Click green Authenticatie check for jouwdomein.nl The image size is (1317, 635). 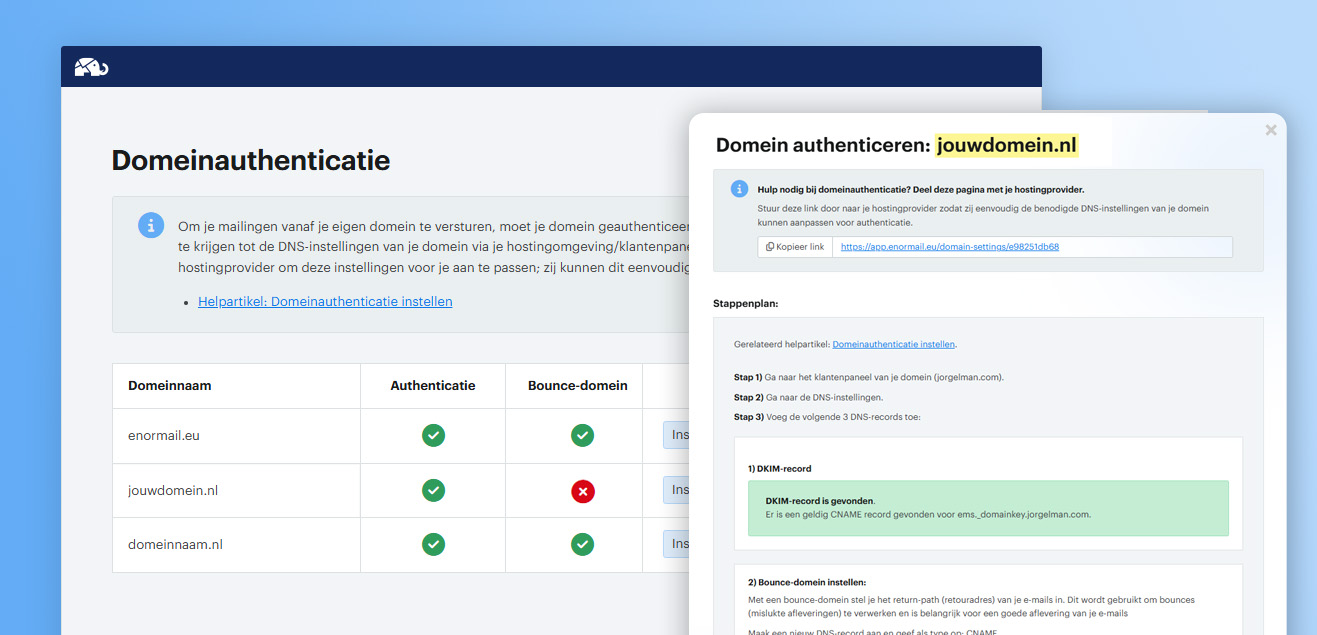(433, 490)
